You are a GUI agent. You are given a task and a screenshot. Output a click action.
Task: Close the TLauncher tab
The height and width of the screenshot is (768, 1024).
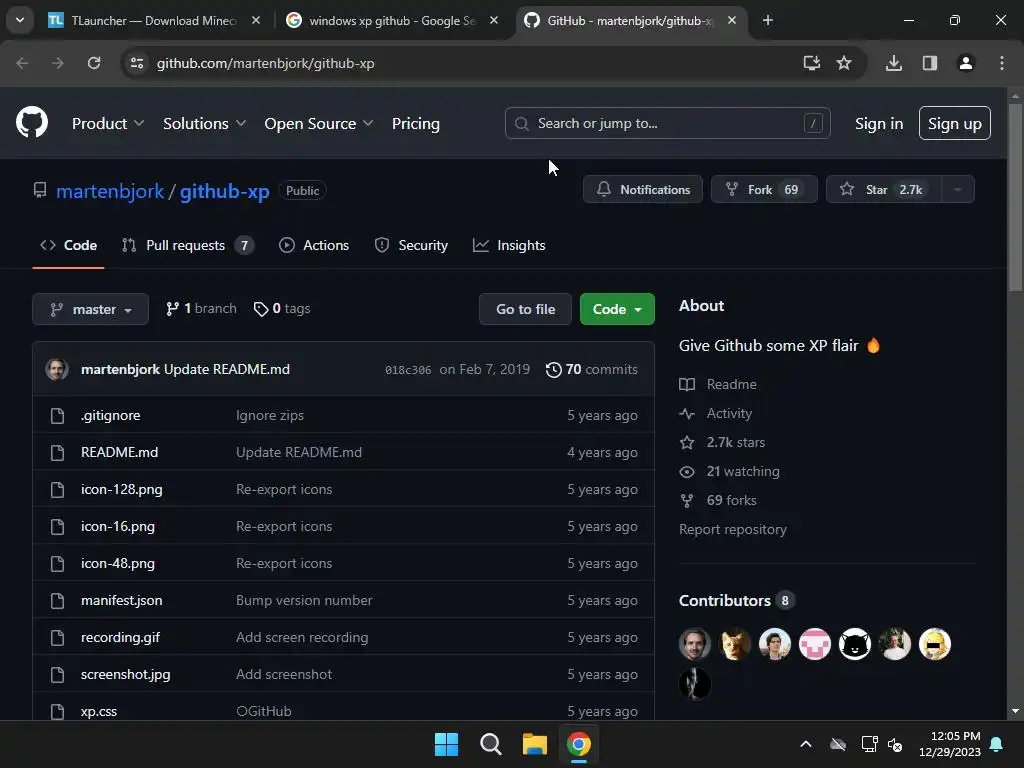click(x=256, y=20)
